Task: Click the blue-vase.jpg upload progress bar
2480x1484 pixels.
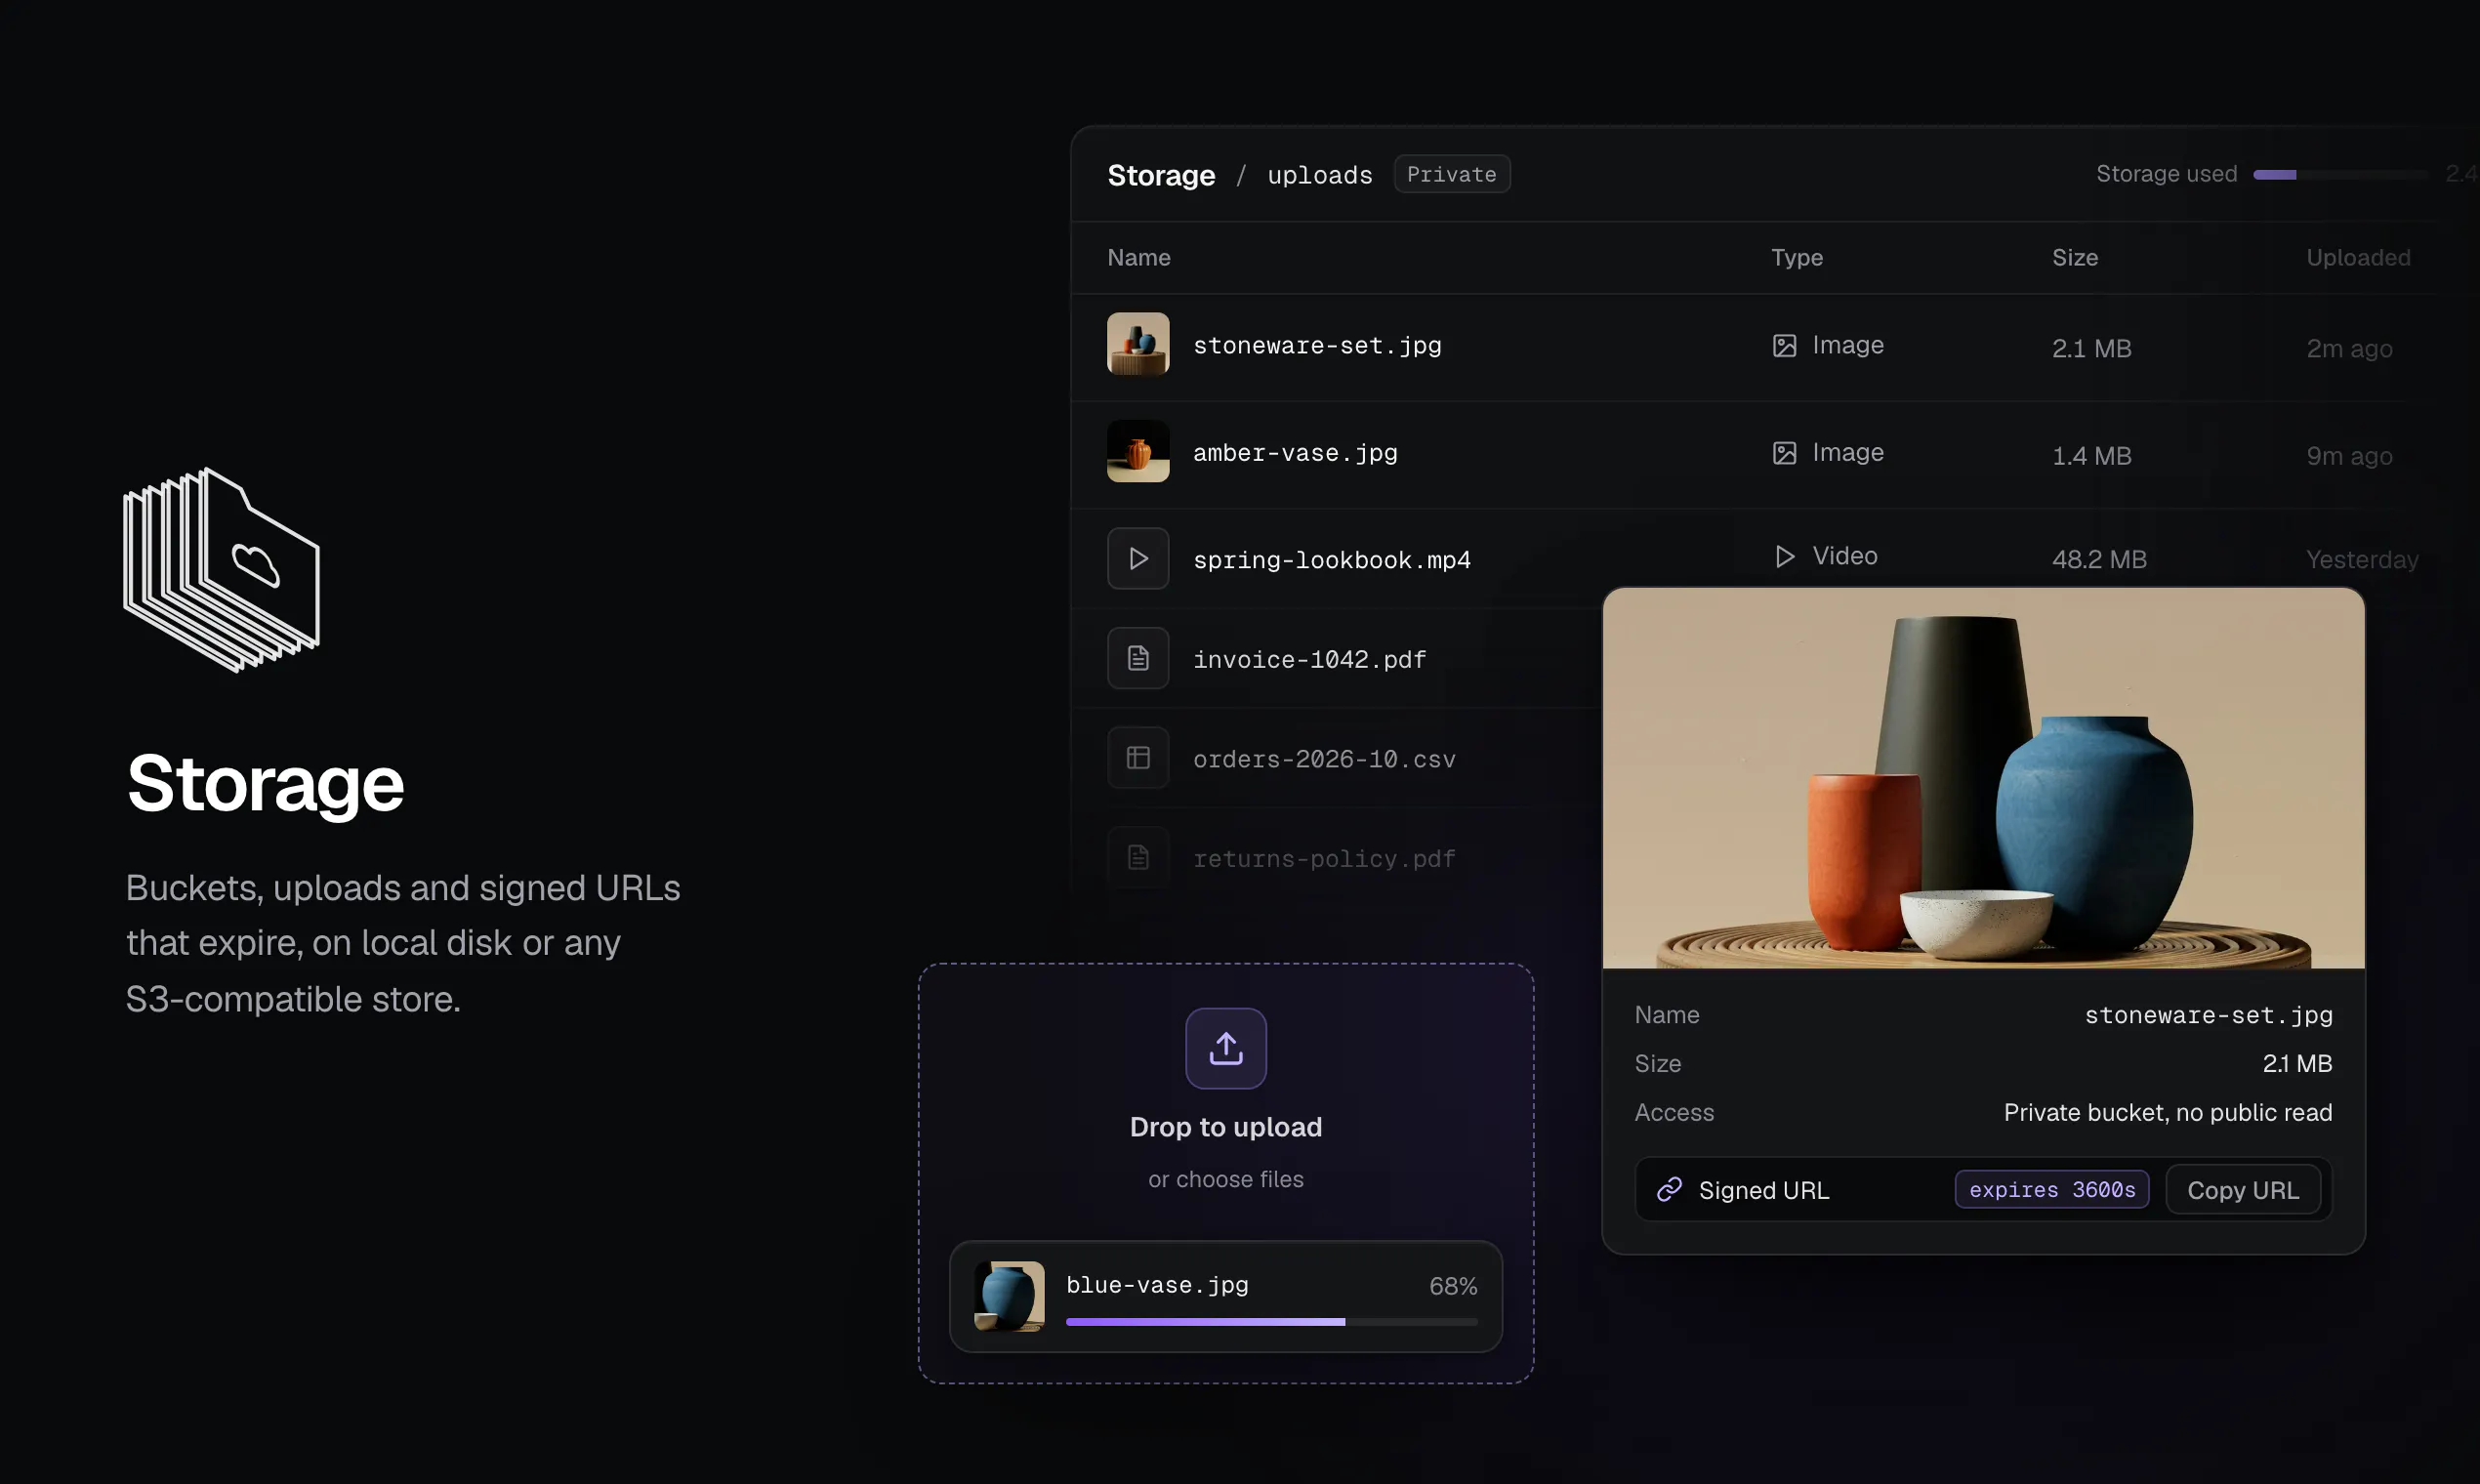Action: tap(1272, 1322)
